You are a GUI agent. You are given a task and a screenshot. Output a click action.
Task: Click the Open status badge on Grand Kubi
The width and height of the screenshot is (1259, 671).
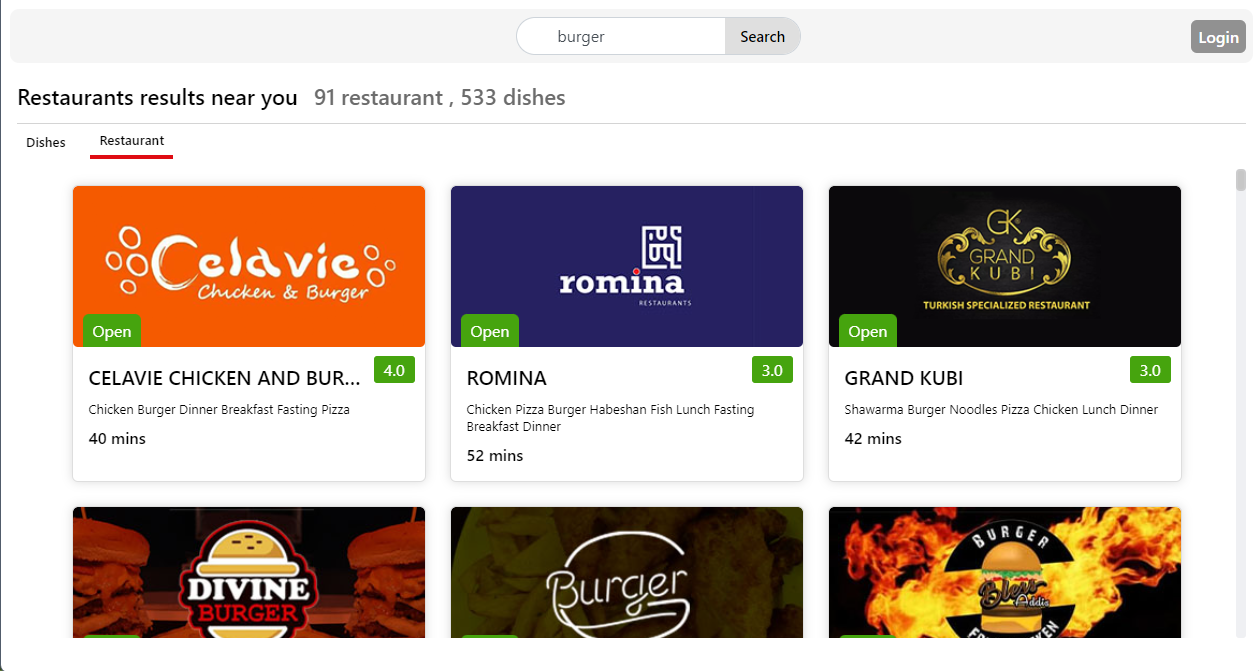pos(868,331)
